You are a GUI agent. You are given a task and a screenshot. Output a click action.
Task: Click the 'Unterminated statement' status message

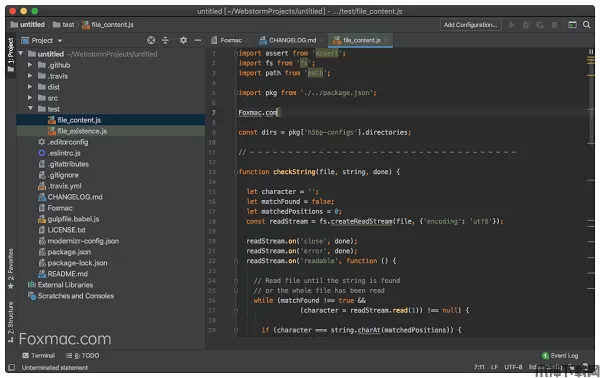click(55, 368)
